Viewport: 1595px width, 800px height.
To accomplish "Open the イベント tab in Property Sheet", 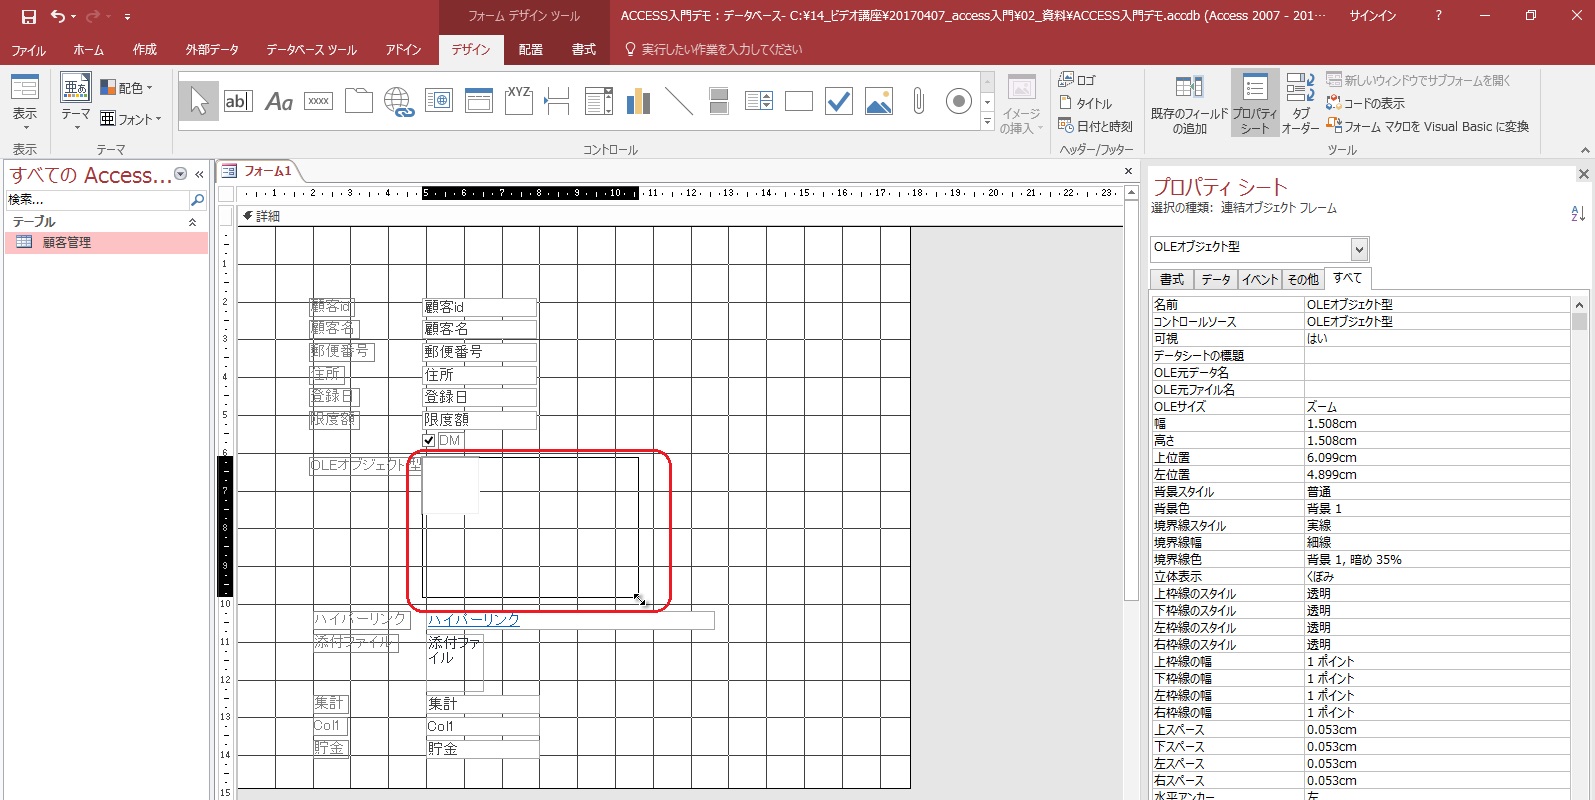I will (x=1260, y=280).
